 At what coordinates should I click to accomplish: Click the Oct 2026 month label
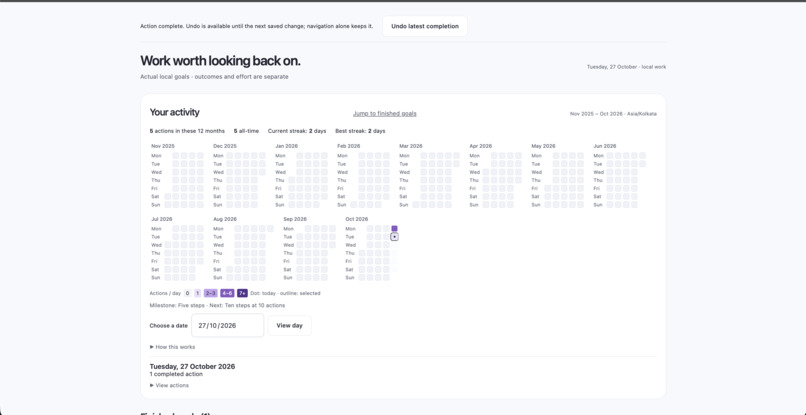click(x=357, y=219)
